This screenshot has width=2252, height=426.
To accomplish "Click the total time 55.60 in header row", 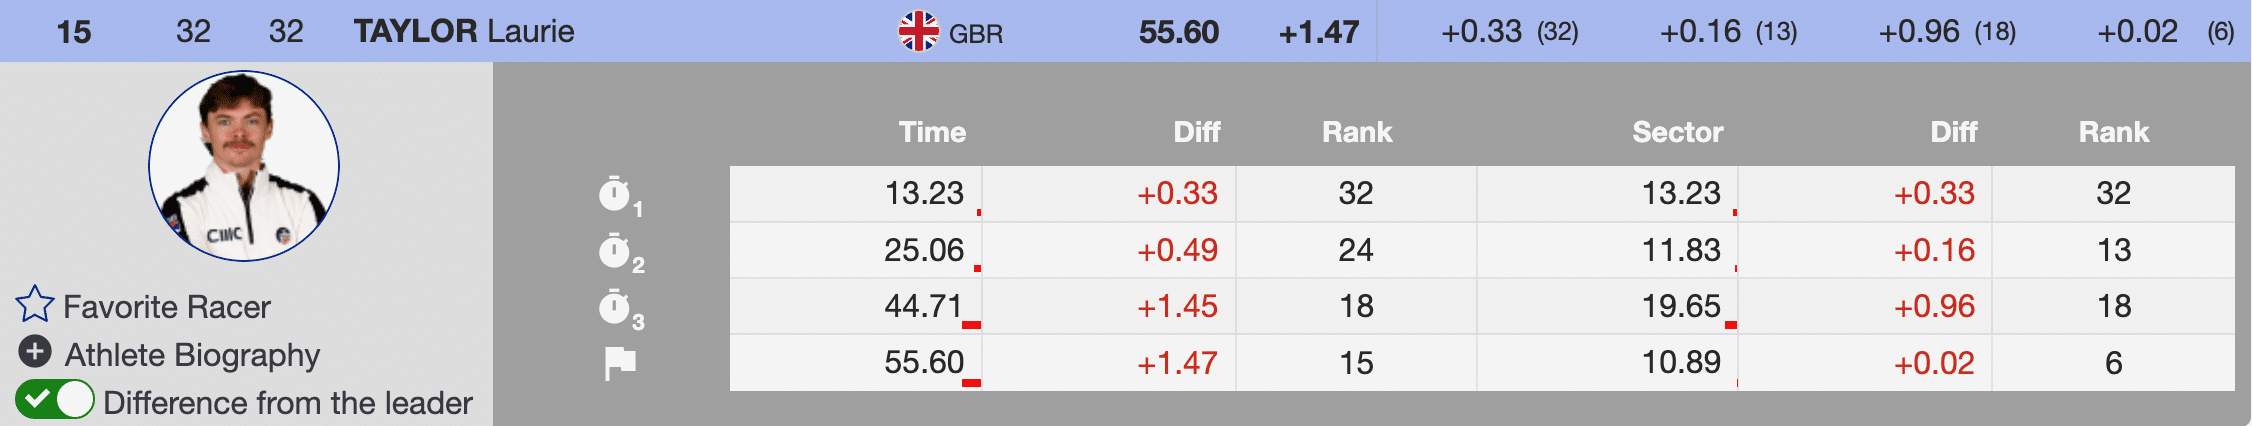I will coord(1178,32).
